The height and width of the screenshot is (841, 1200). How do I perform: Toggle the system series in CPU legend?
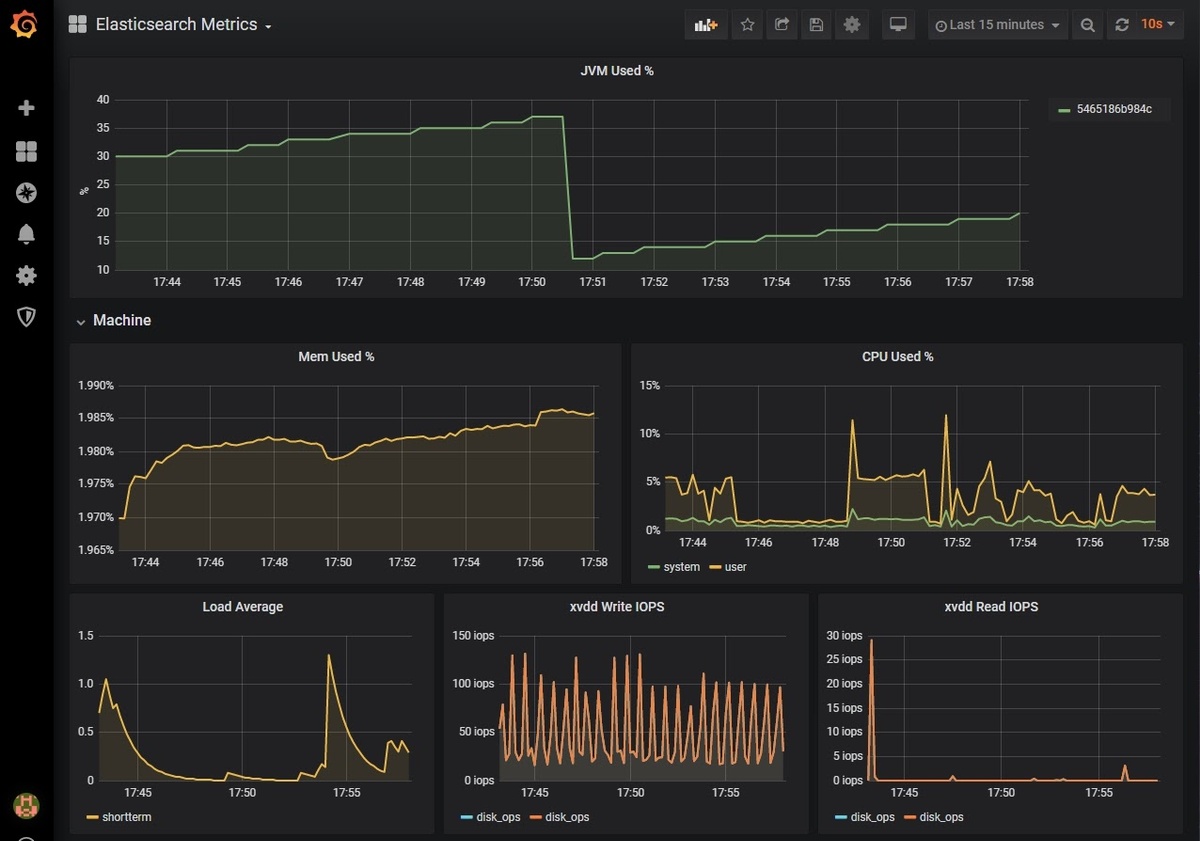pos(681,567)
